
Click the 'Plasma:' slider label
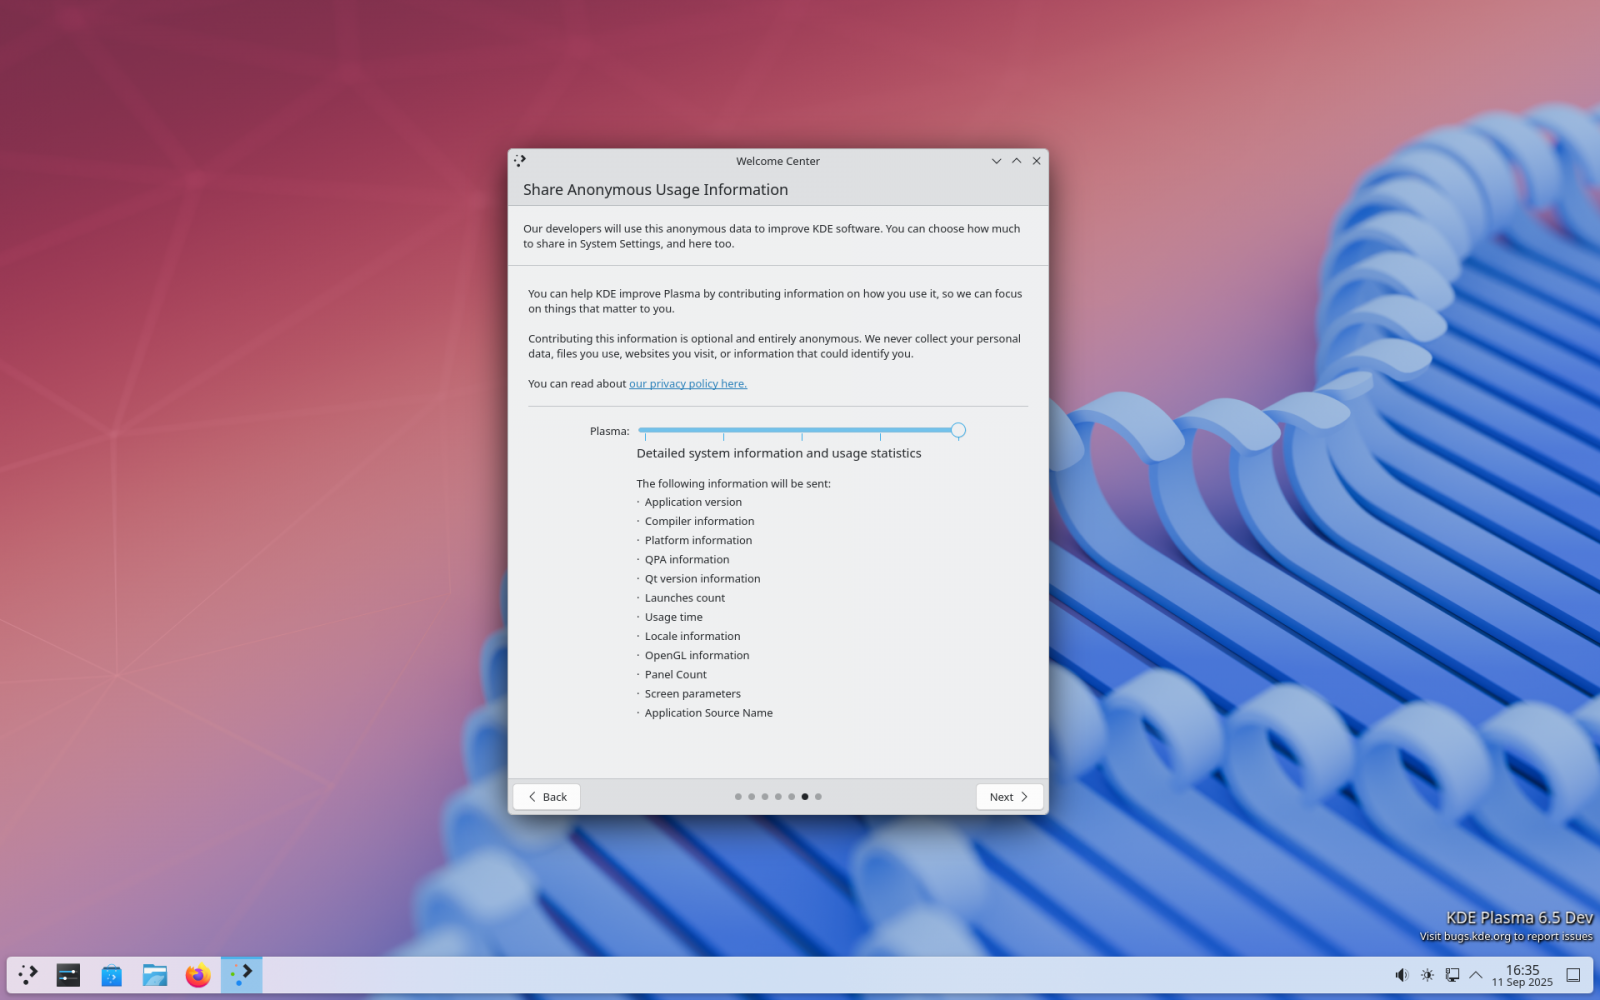coord(609,431)
